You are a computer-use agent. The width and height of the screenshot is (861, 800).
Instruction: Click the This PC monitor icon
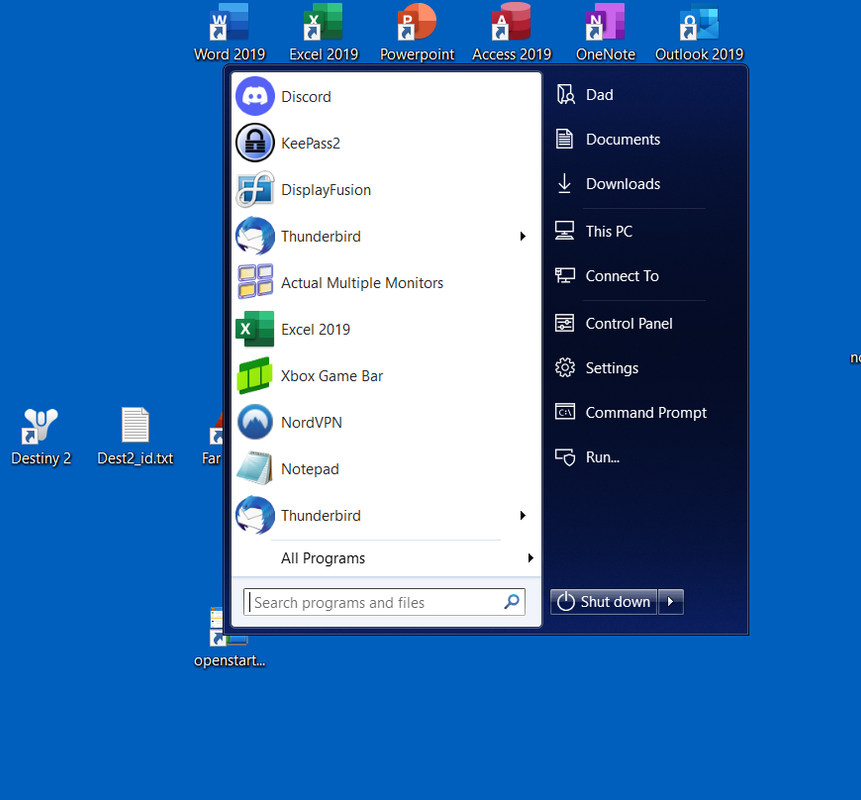coord(564,231)
